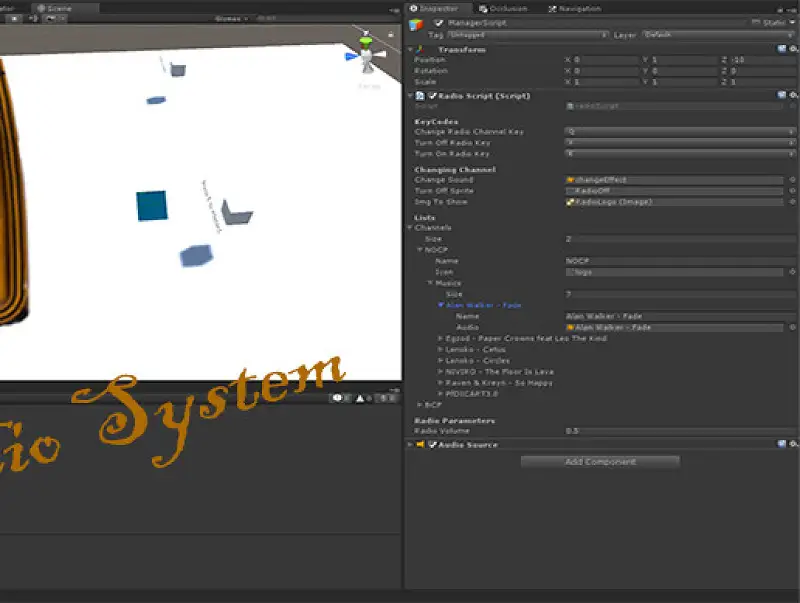Image resolution: width=800 pixels, height=603 pixels.
Task: Toggle the ManagerScript active checkbox
Action: pyautogui.click(x=438, y=22)
